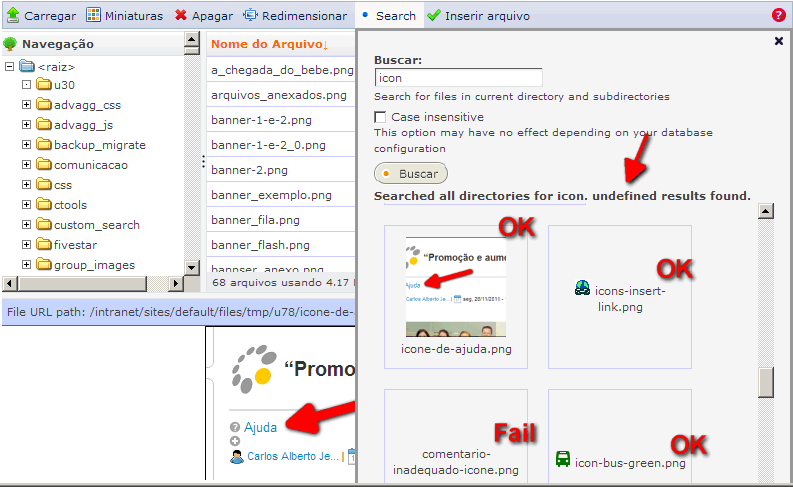Image resolution: width=793 pixels, height=487 pixels.
Task: Expand the advagg_css folder
Action: pos(26,105)
